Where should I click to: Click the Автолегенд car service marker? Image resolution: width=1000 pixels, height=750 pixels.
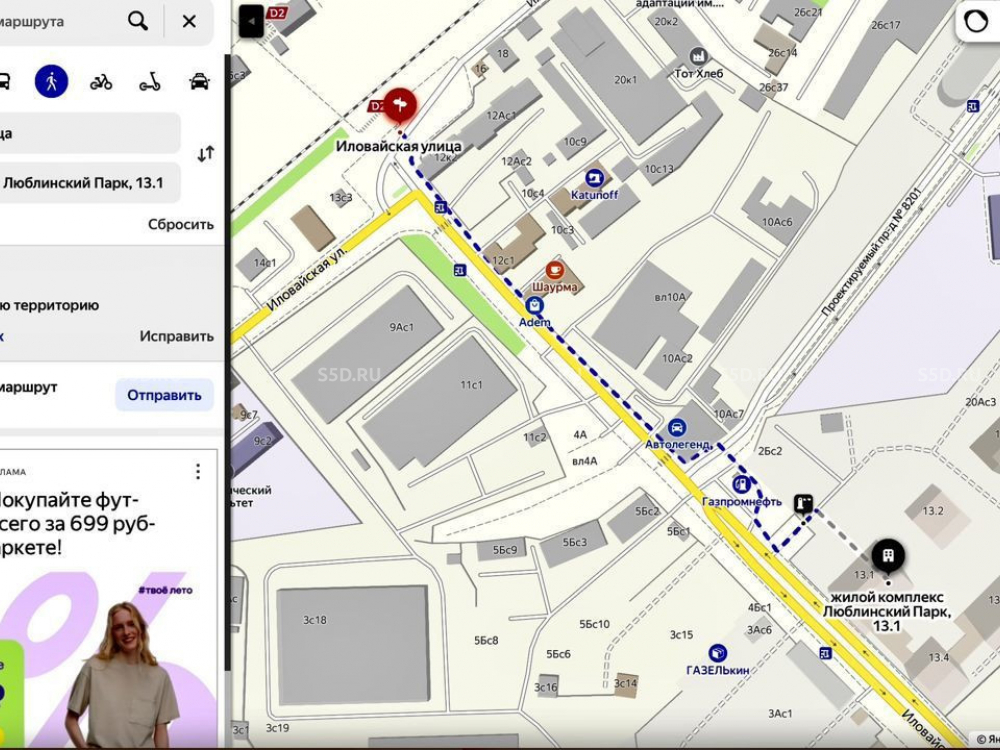[677, 427]
